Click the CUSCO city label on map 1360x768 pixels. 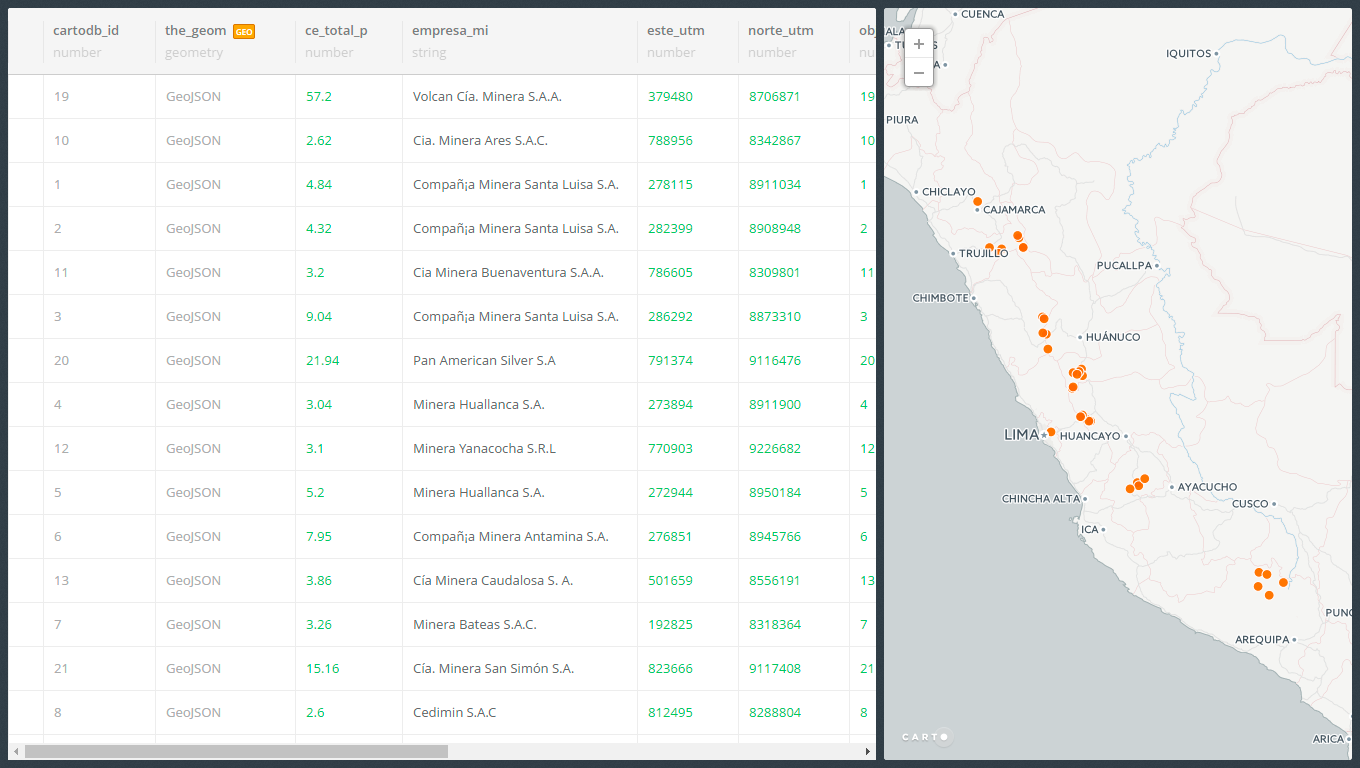coord(1250,504)
